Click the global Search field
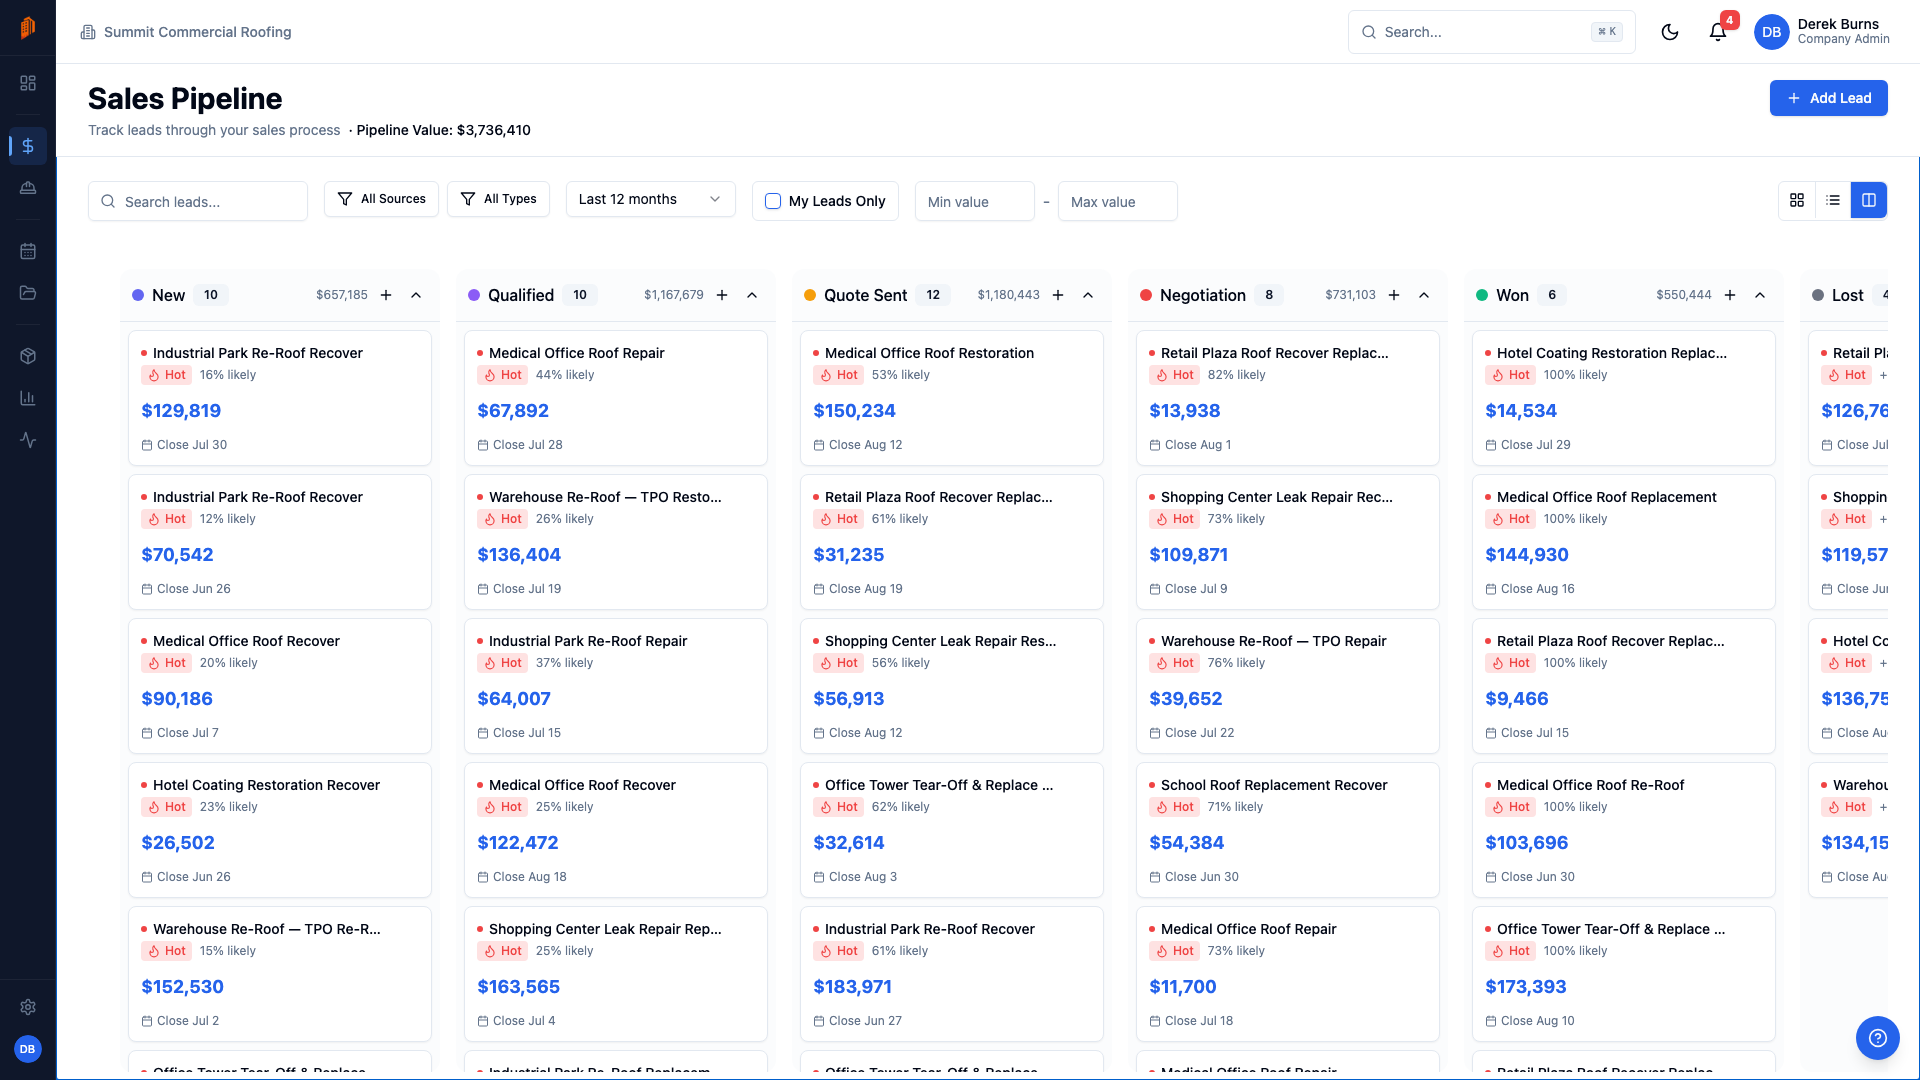 pyautogui.click(x=1491, y=32)
